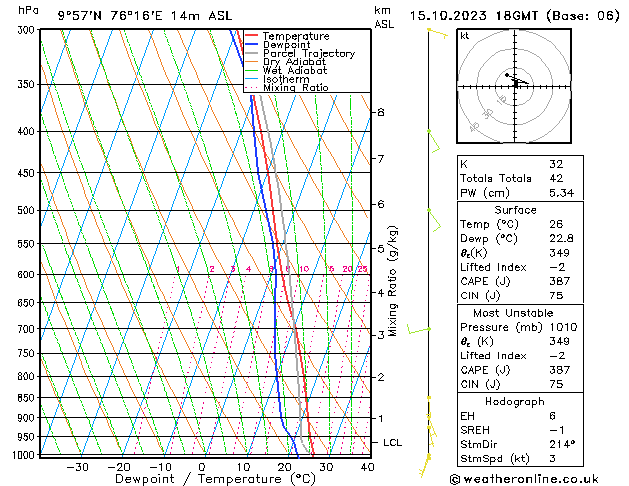Click the hodograph wind circle plot
Screen dimensions: 629x486
pos(514,86)
